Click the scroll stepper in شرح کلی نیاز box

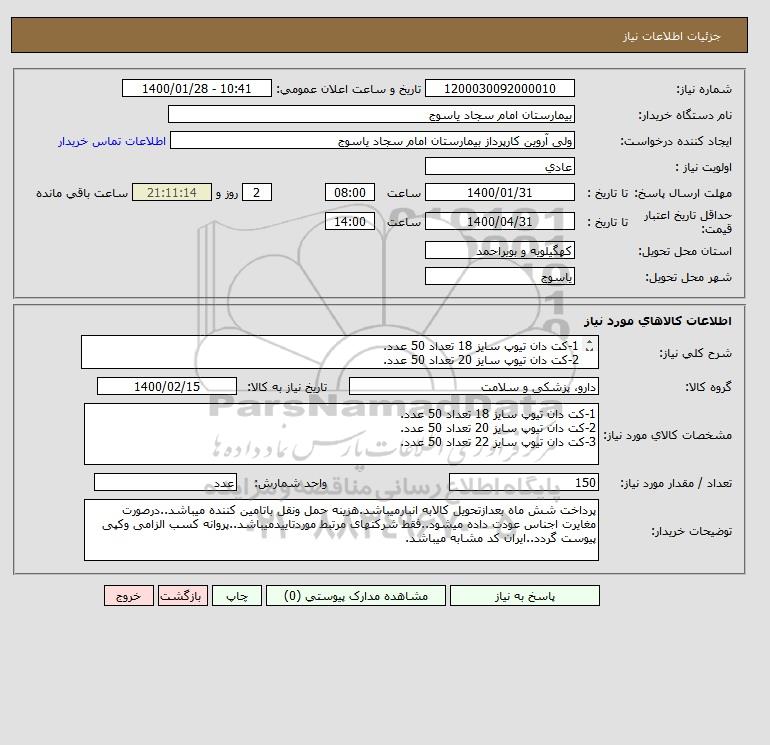point(589,346)
